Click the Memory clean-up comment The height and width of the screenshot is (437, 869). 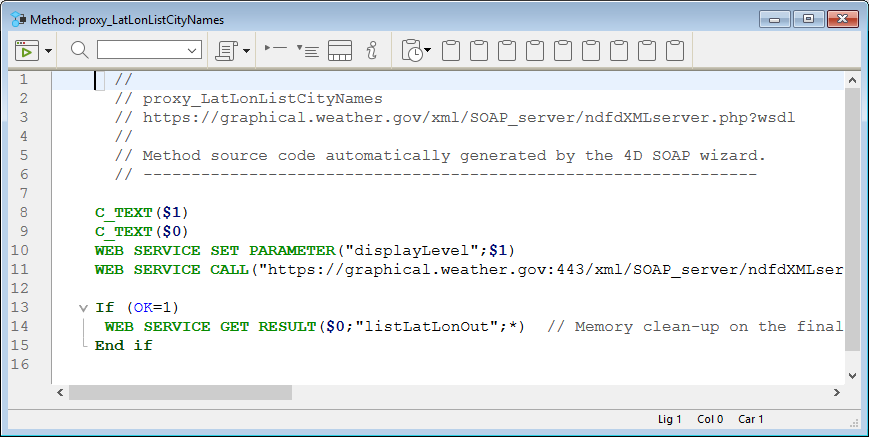point(696,327)
